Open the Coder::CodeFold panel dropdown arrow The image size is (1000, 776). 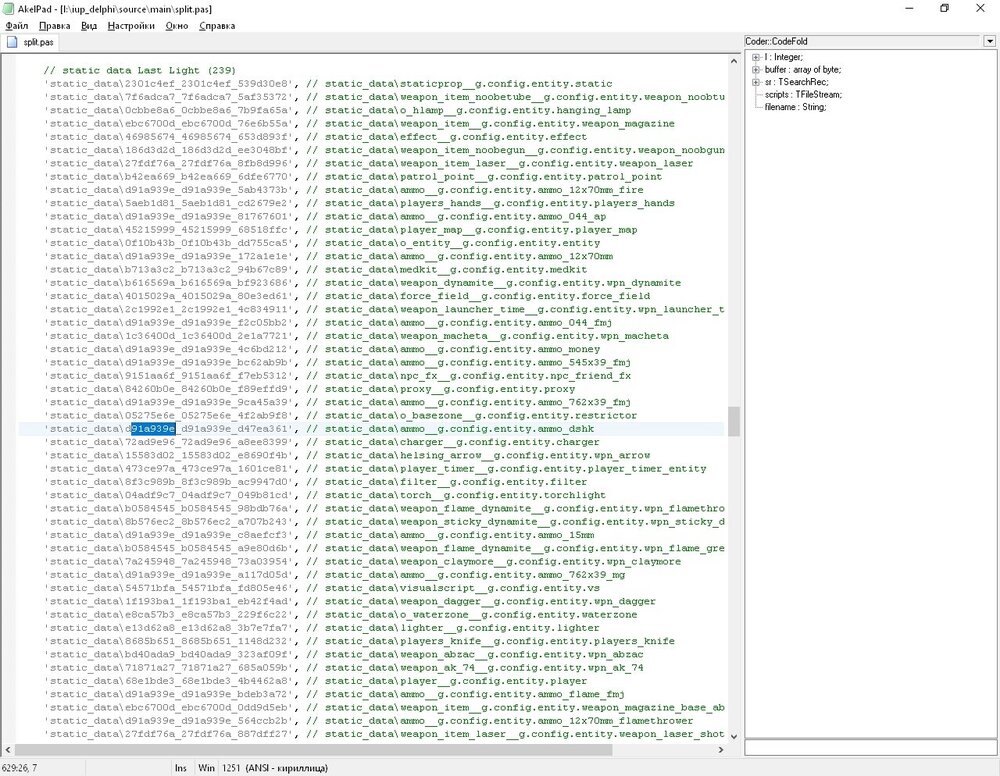pos(989,41)
